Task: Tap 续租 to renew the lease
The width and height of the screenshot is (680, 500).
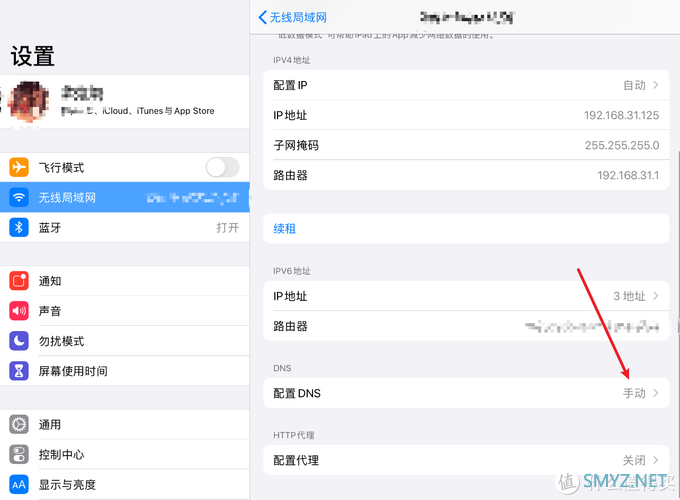Action: [284, 229]
